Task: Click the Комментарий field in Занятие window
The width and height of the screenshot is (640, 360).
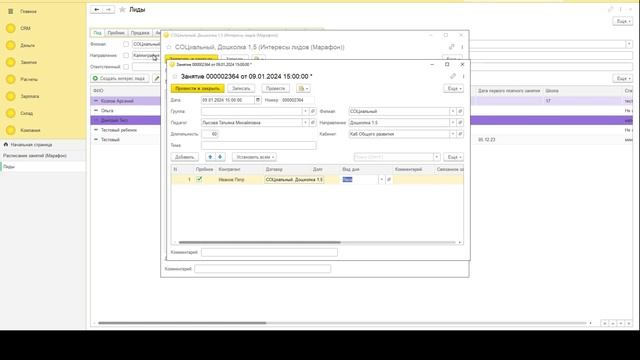Action: click(269, 253)
